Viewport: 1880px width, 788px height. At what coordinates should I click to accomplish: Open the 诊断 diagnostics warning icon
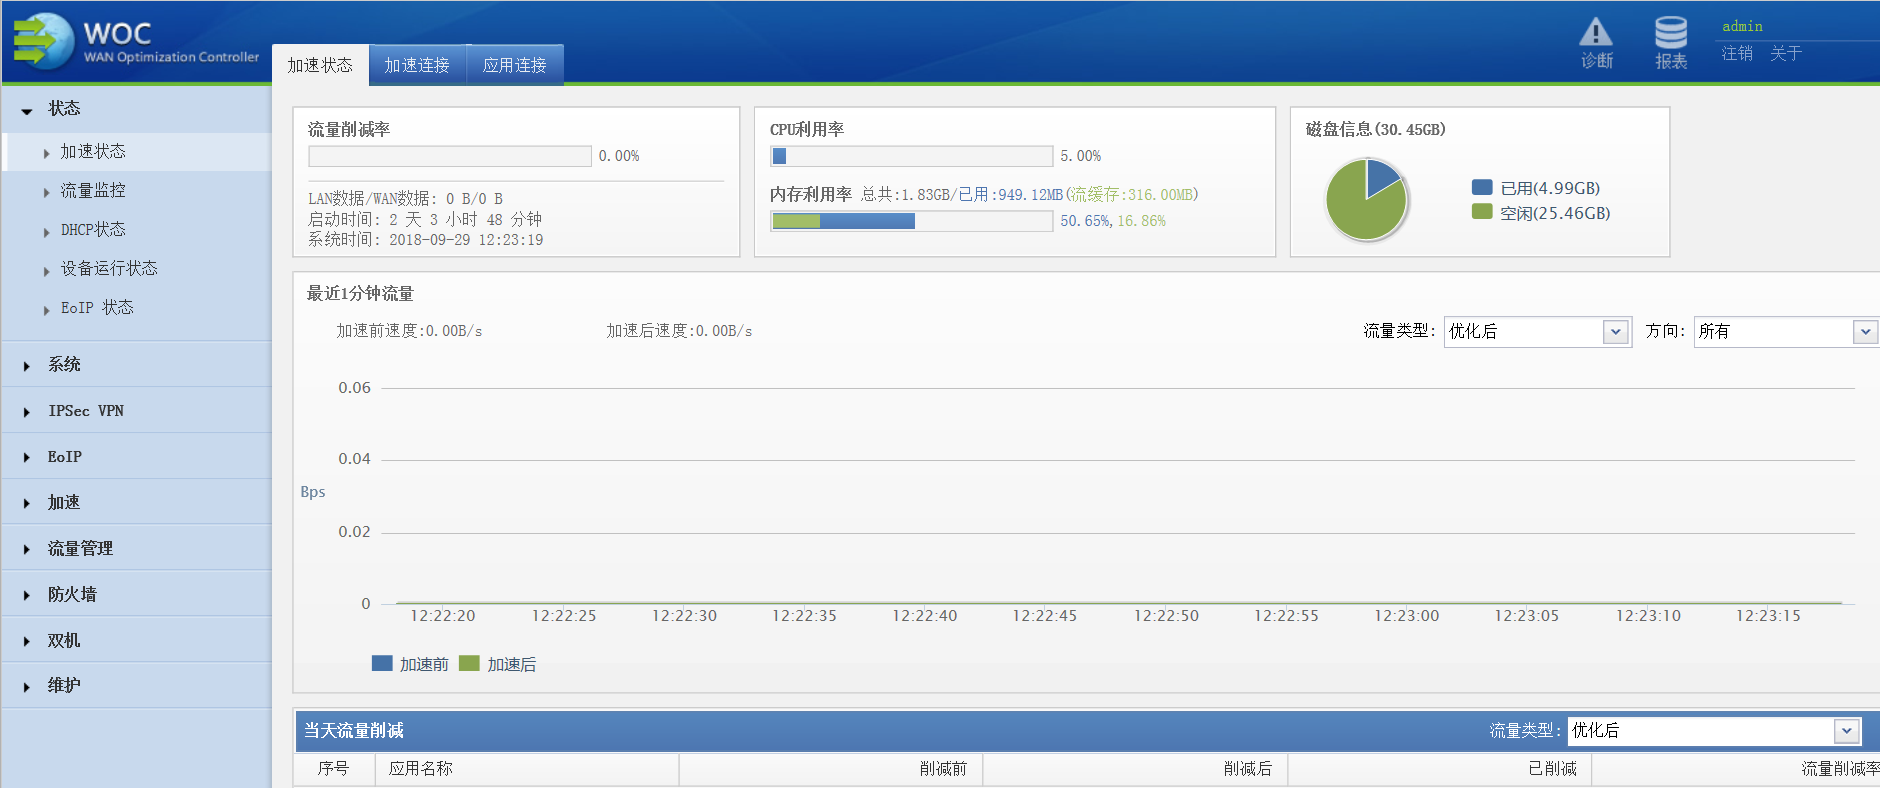(x=1595, y=34)
